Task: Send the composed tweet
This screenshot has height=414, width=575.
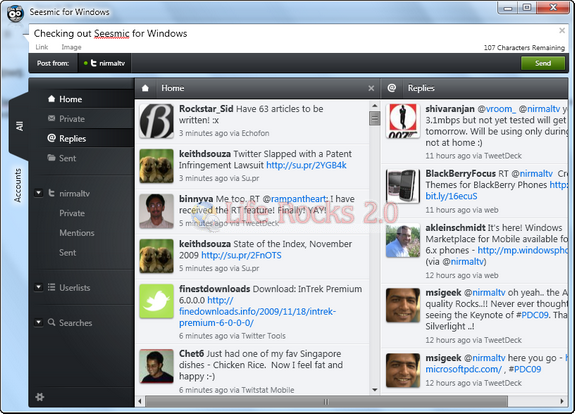Action: coord(543,63)
